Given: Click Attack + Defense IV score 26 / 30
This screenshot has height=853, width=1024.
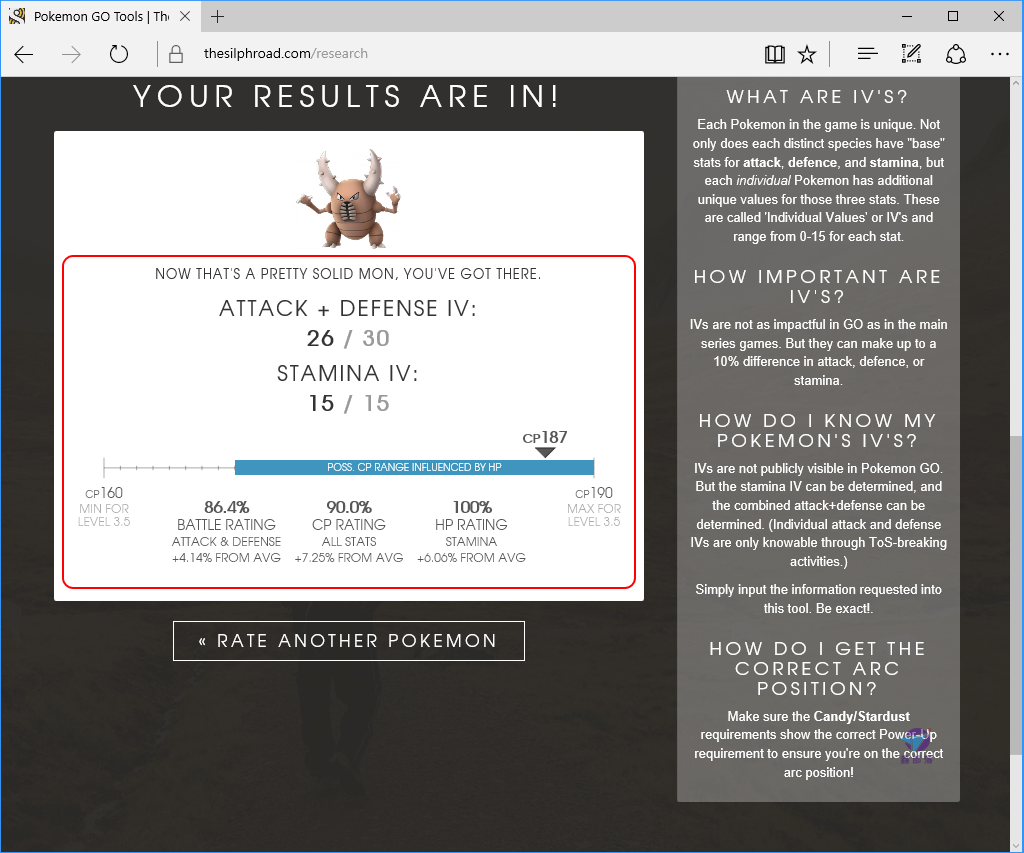Looking at the screenshot, I should pyautogui.click(x=348, y=338).
